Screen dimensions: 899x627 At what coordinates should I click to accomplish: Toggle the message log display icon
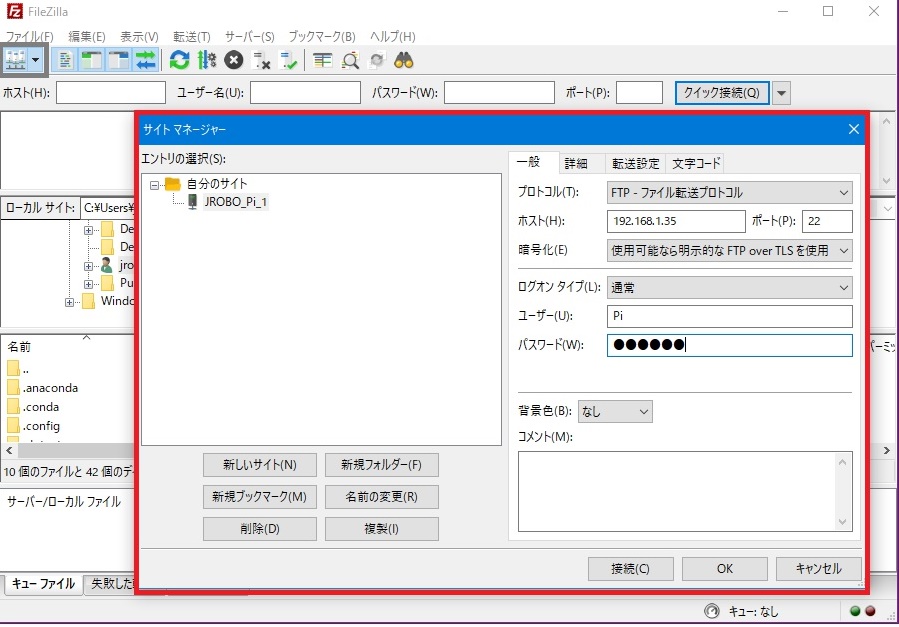pyautogui.click(x=65, y=60)
